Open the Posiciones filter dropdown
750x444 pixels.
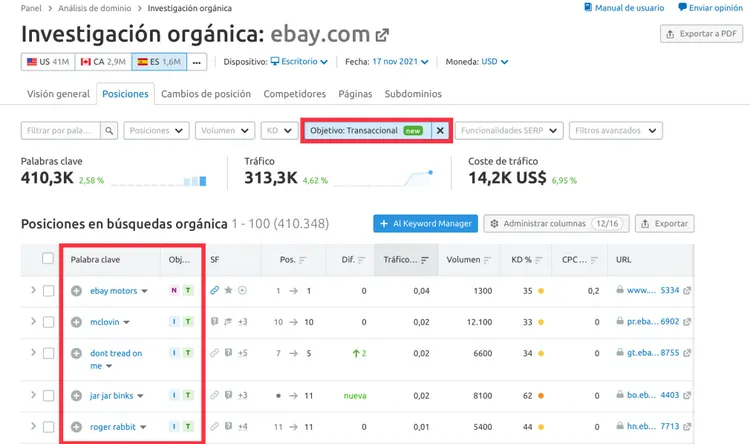click(x=156, y=131)
